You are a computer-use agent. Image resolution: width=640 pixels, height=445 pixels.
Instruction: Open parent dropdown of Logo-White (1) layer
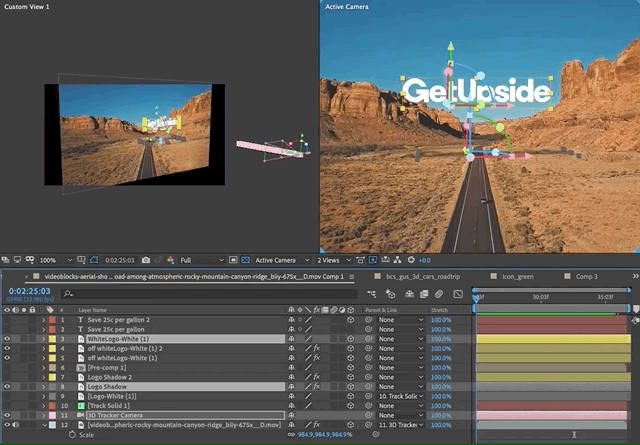[x=401, y=396]
